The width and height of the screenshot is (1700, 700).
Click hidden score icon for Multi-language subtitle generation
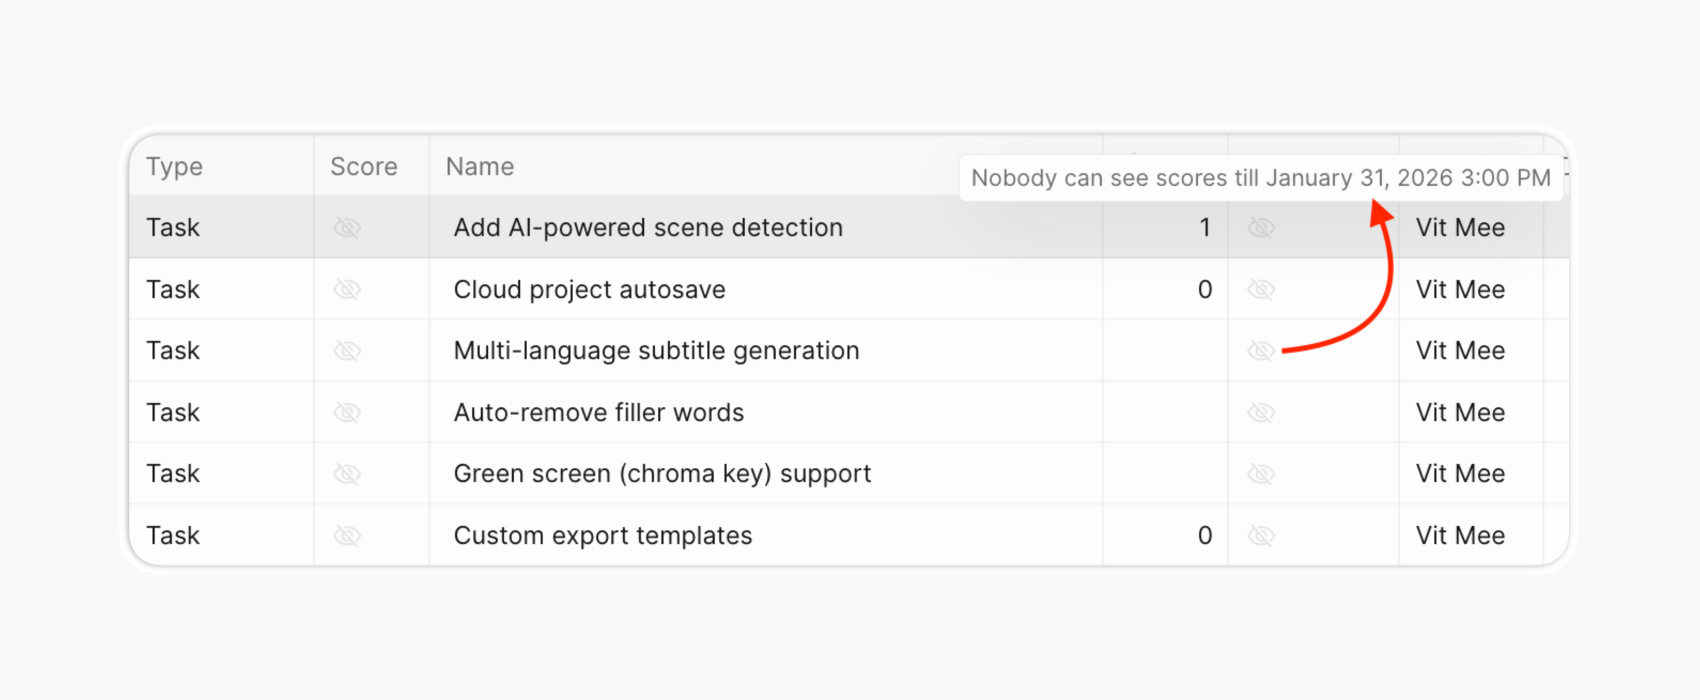pyautogui.click(x=347, y=351)
